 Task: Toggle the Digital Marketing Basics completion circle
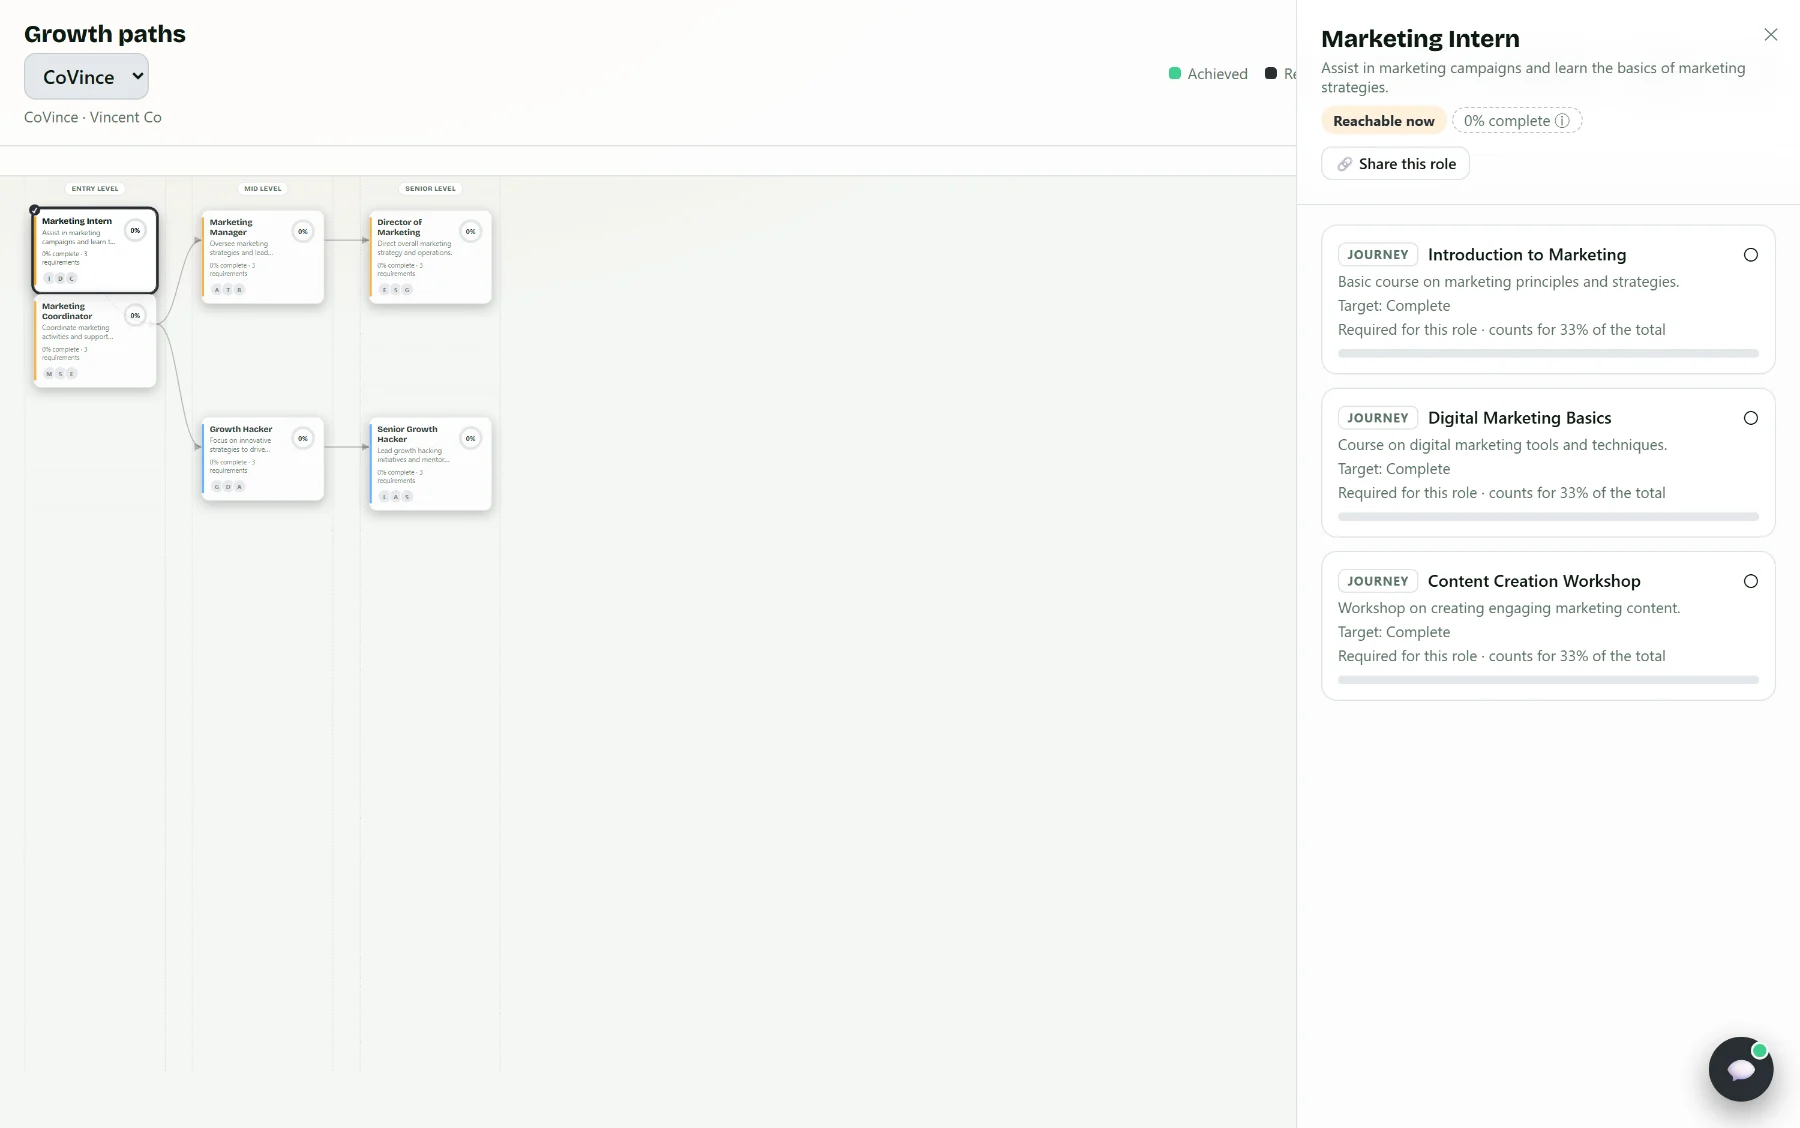point(1751,418)
